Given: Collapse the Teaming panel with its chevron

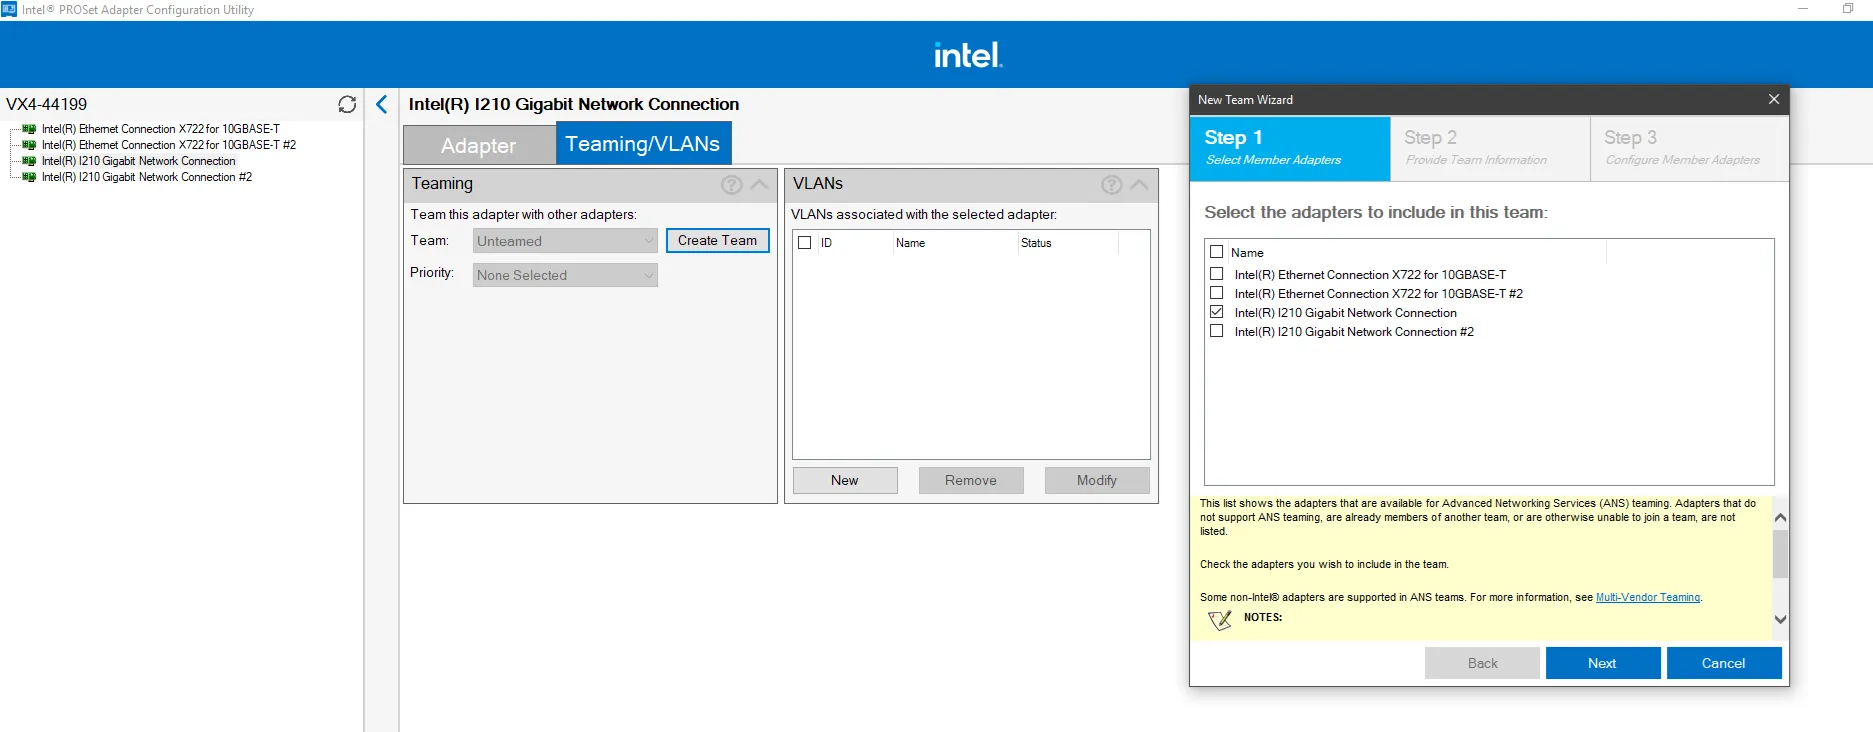Looking at the screenshot, I should pos(759,185).
